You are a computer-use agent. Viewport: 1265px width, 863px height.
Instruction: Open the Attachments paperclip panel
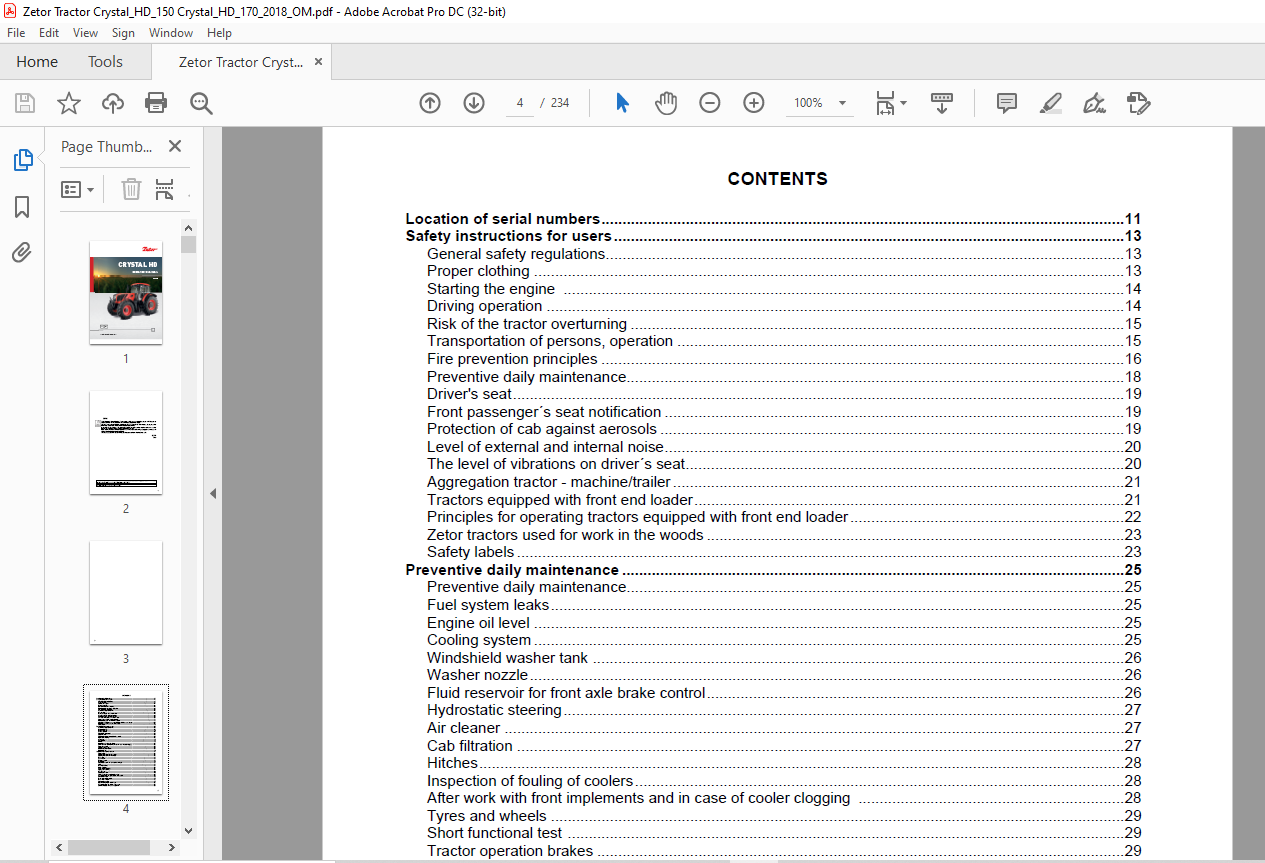pos(22,252)
